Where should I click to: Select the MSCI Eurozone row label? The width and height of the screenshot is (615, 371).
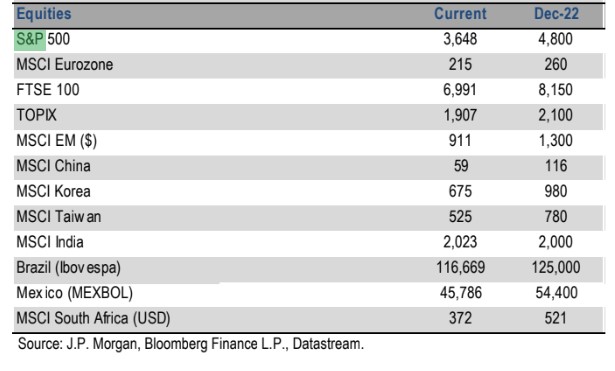point(65,64)
